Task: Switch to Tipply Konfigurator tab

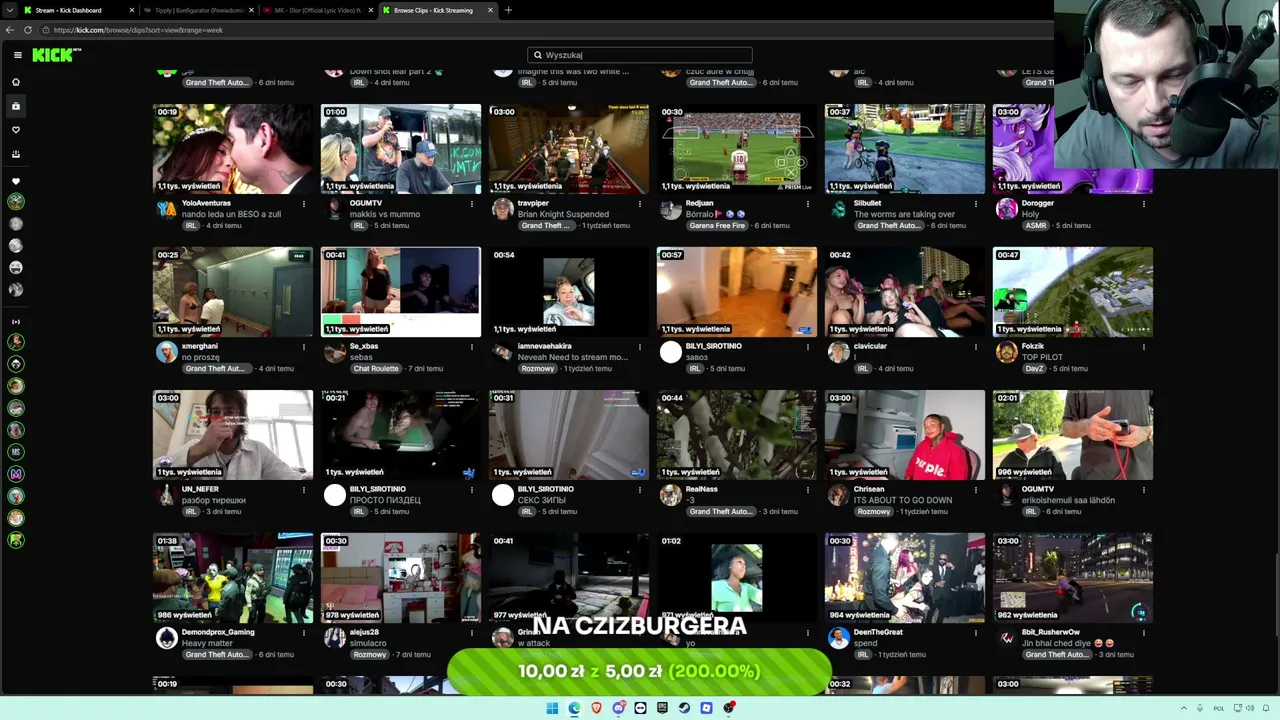Action: click(198, 10)
